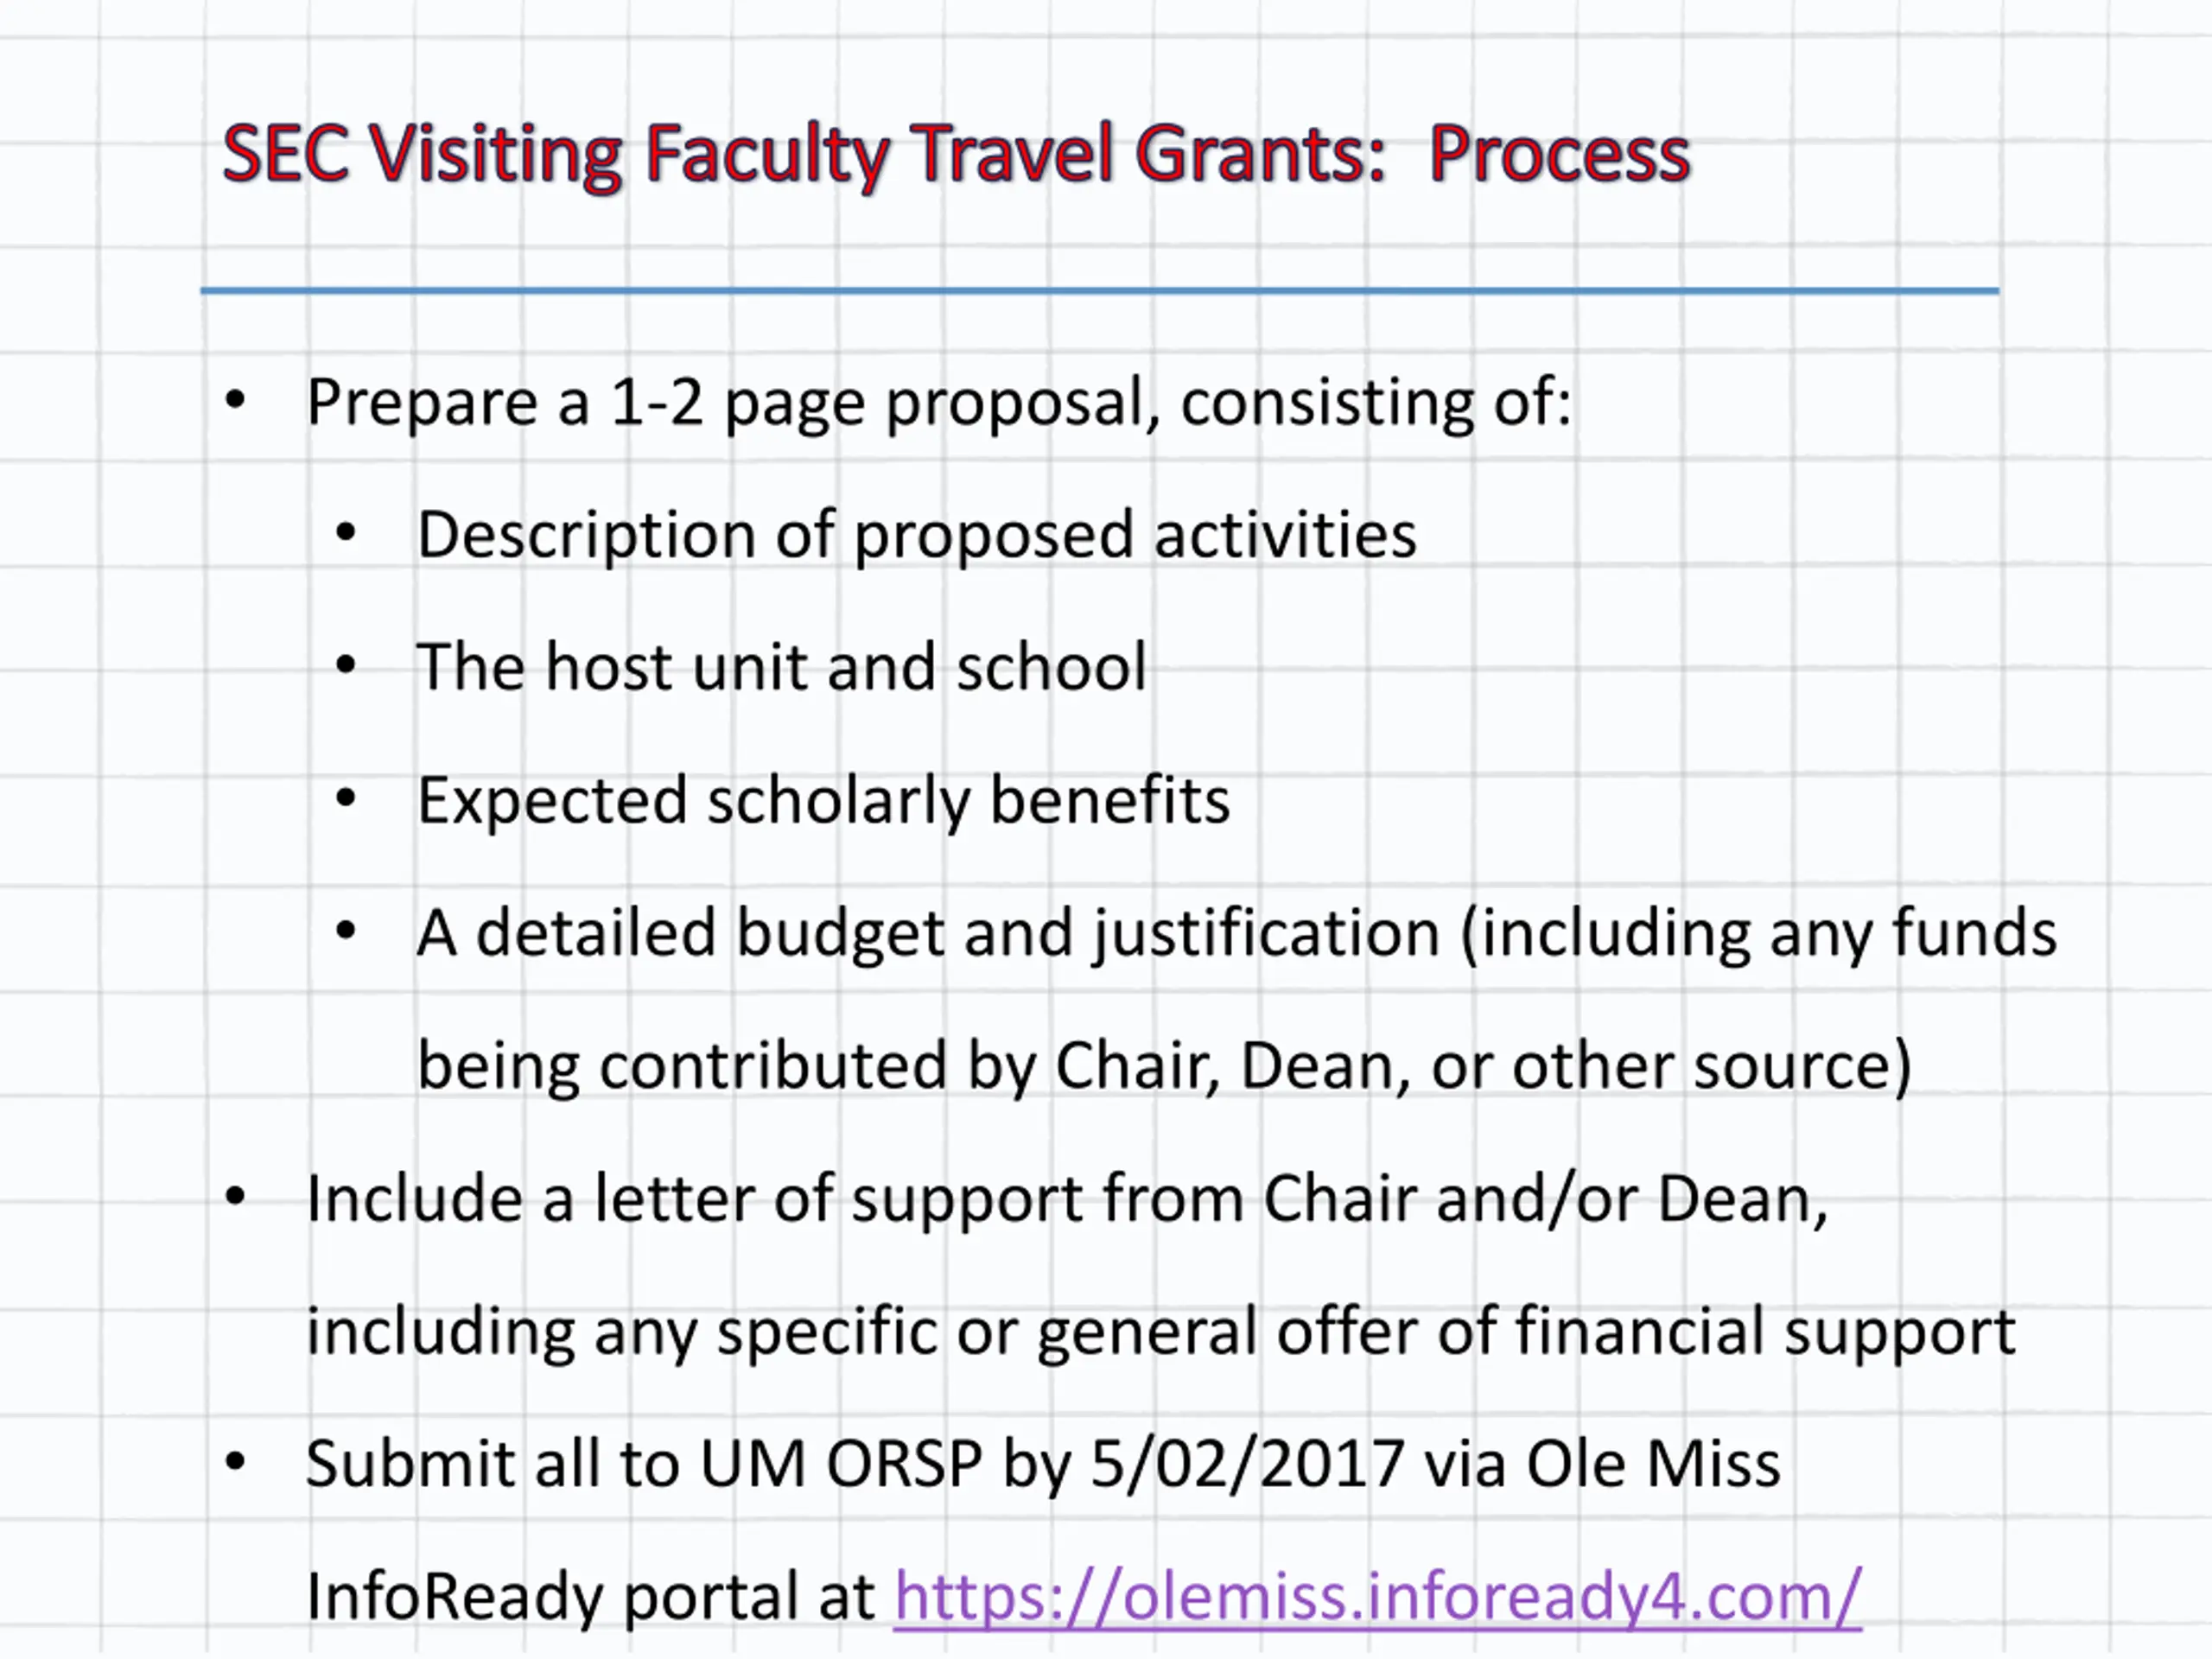Click the bullet before A detailed budget
2212x1659 pixels.
pos(346,931)
